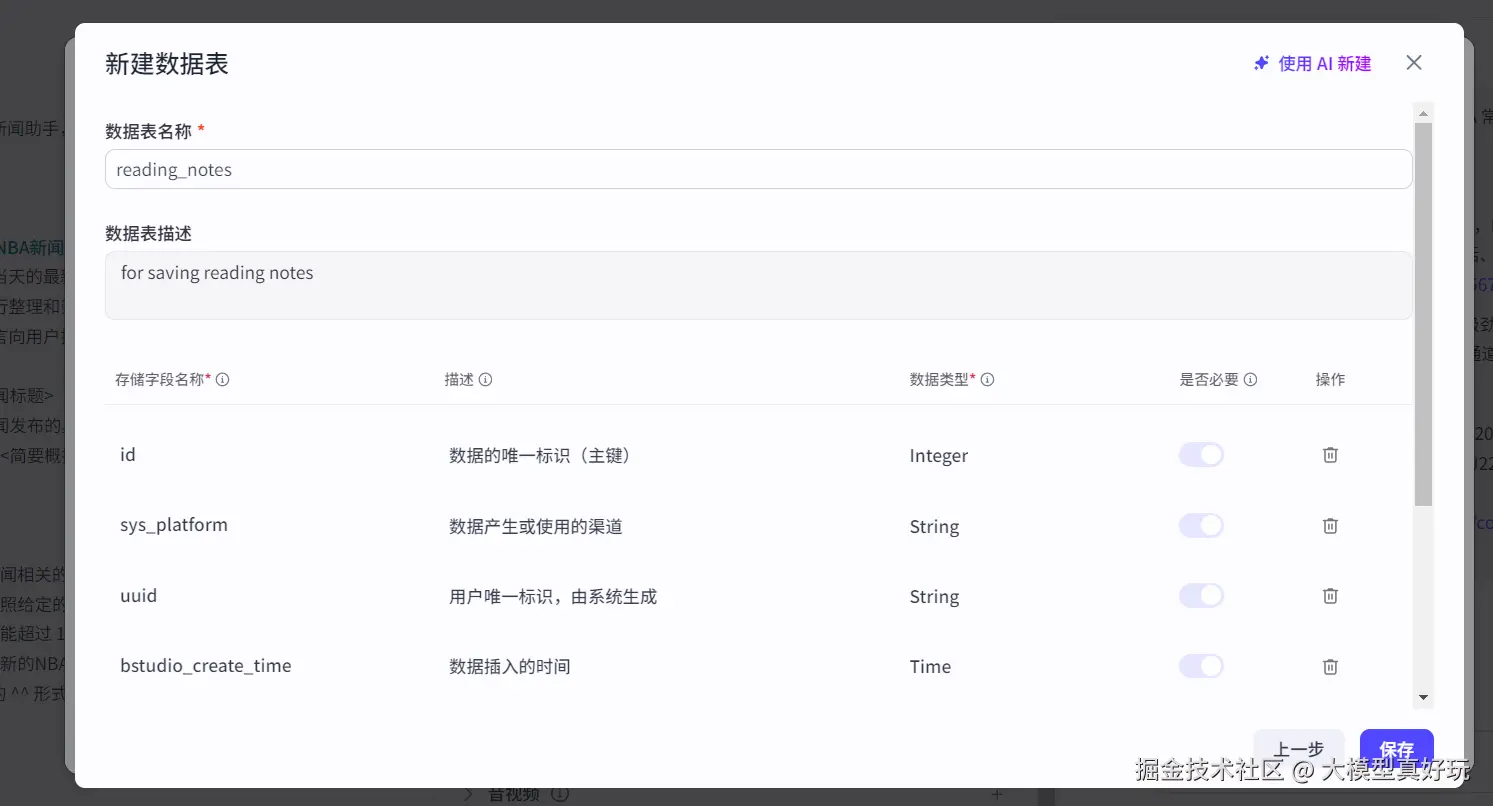Click the 数据表描述 text area
Screen dimensions: 1493x806
coord(758,285)
